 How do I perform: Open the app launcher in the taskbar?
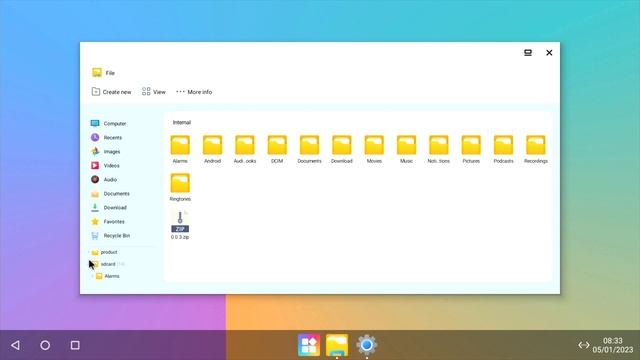[x=309, y=345]
